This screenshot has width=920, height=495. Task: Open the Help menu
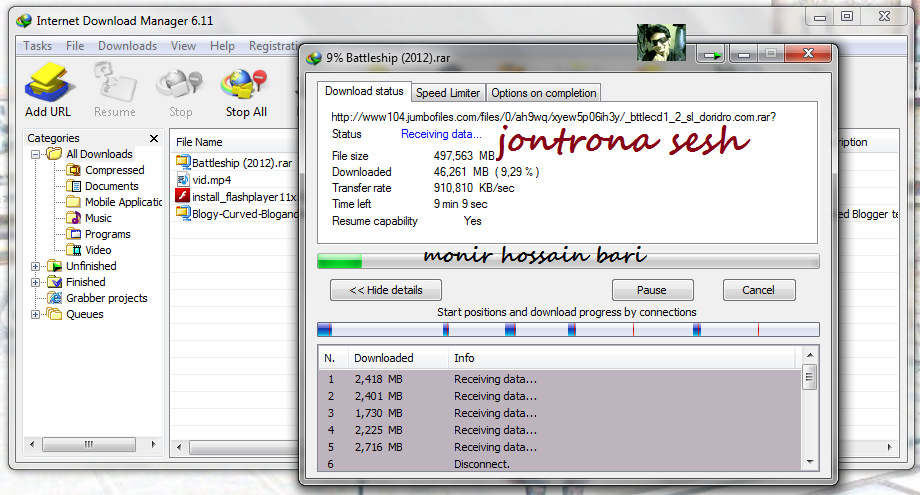[222, 46]
